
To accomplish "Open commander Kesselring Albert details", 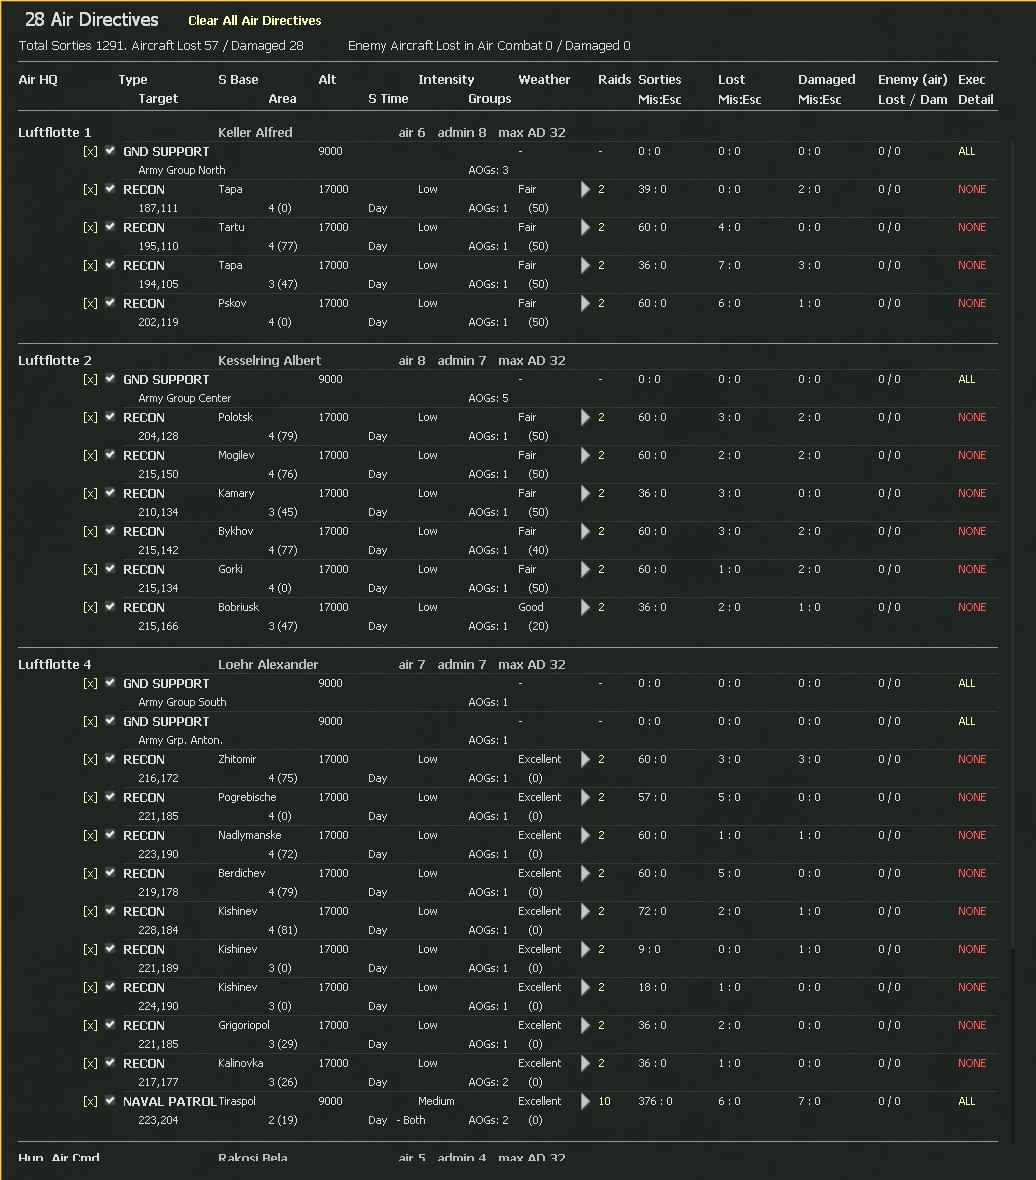I will pos(269,360).
